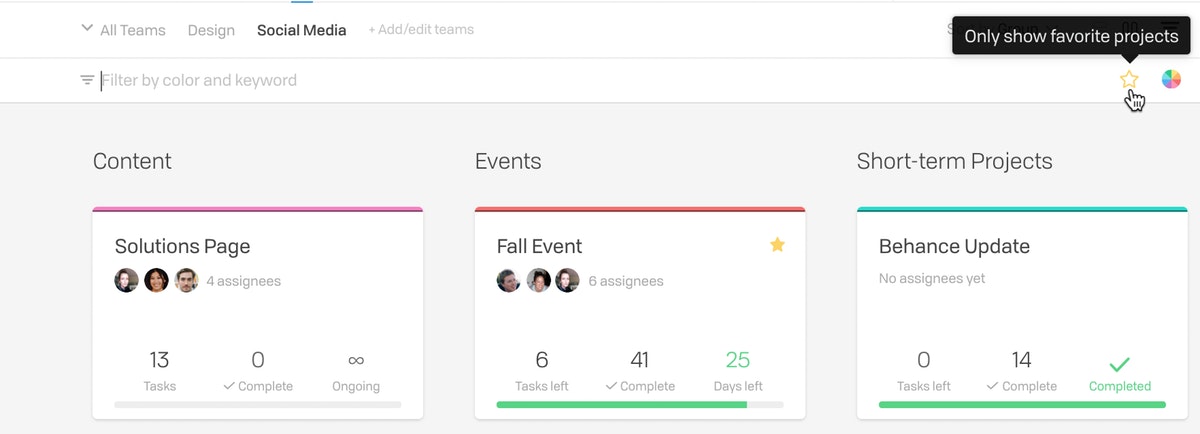This screenshot has width=1200, height=434.
Task: Click the green Completed checkmark on Behance Update
Action: tap(1120, 364)
